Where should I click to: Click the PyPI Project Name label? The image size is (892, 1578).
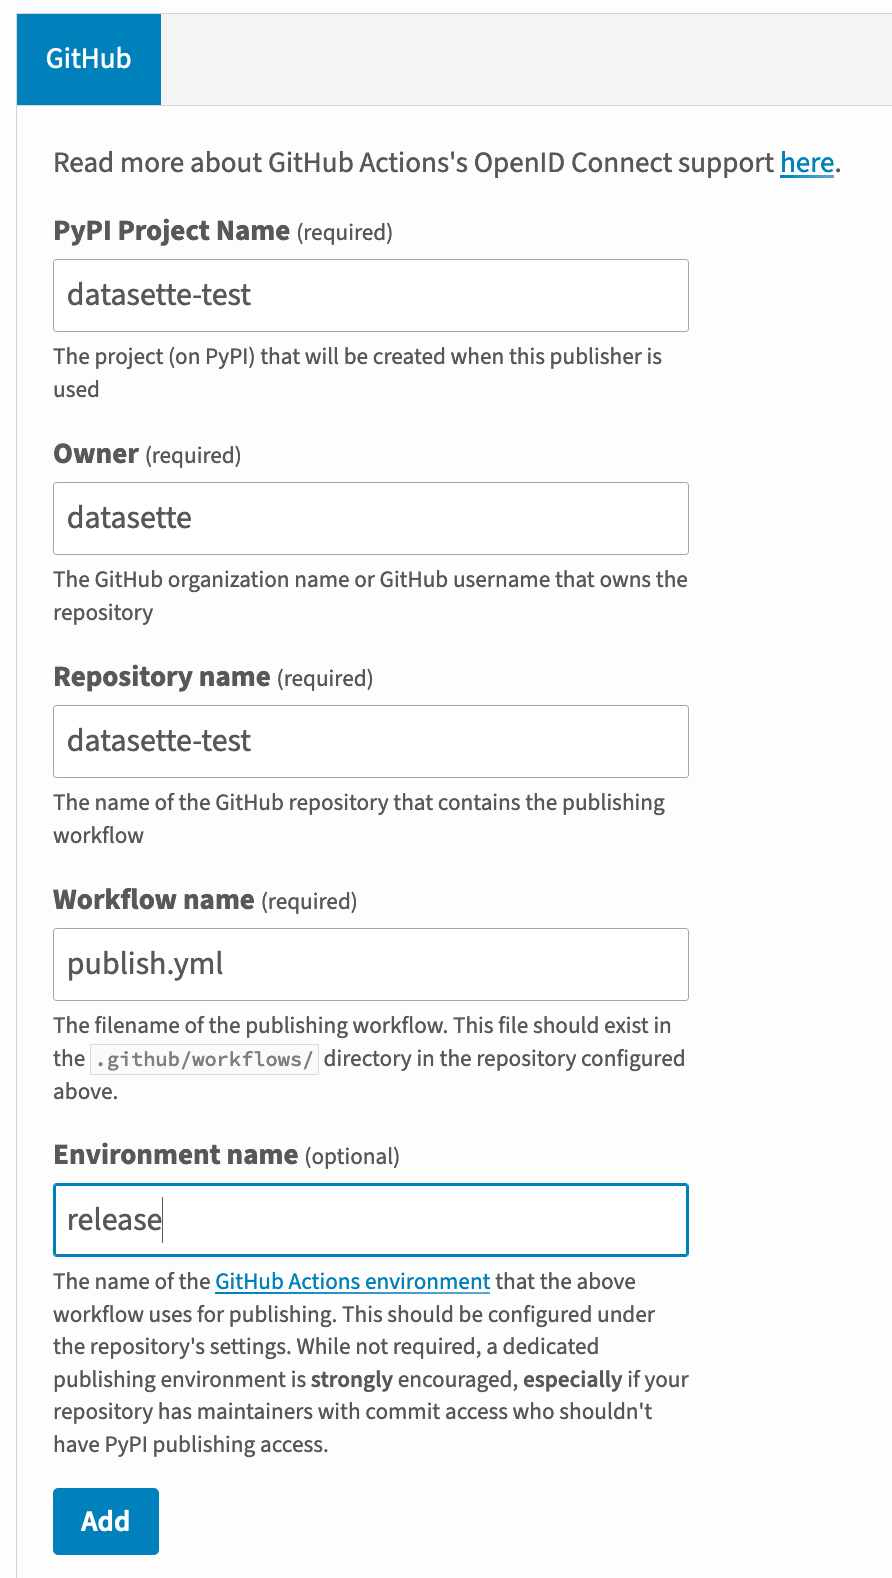click(x=170, y=230)
